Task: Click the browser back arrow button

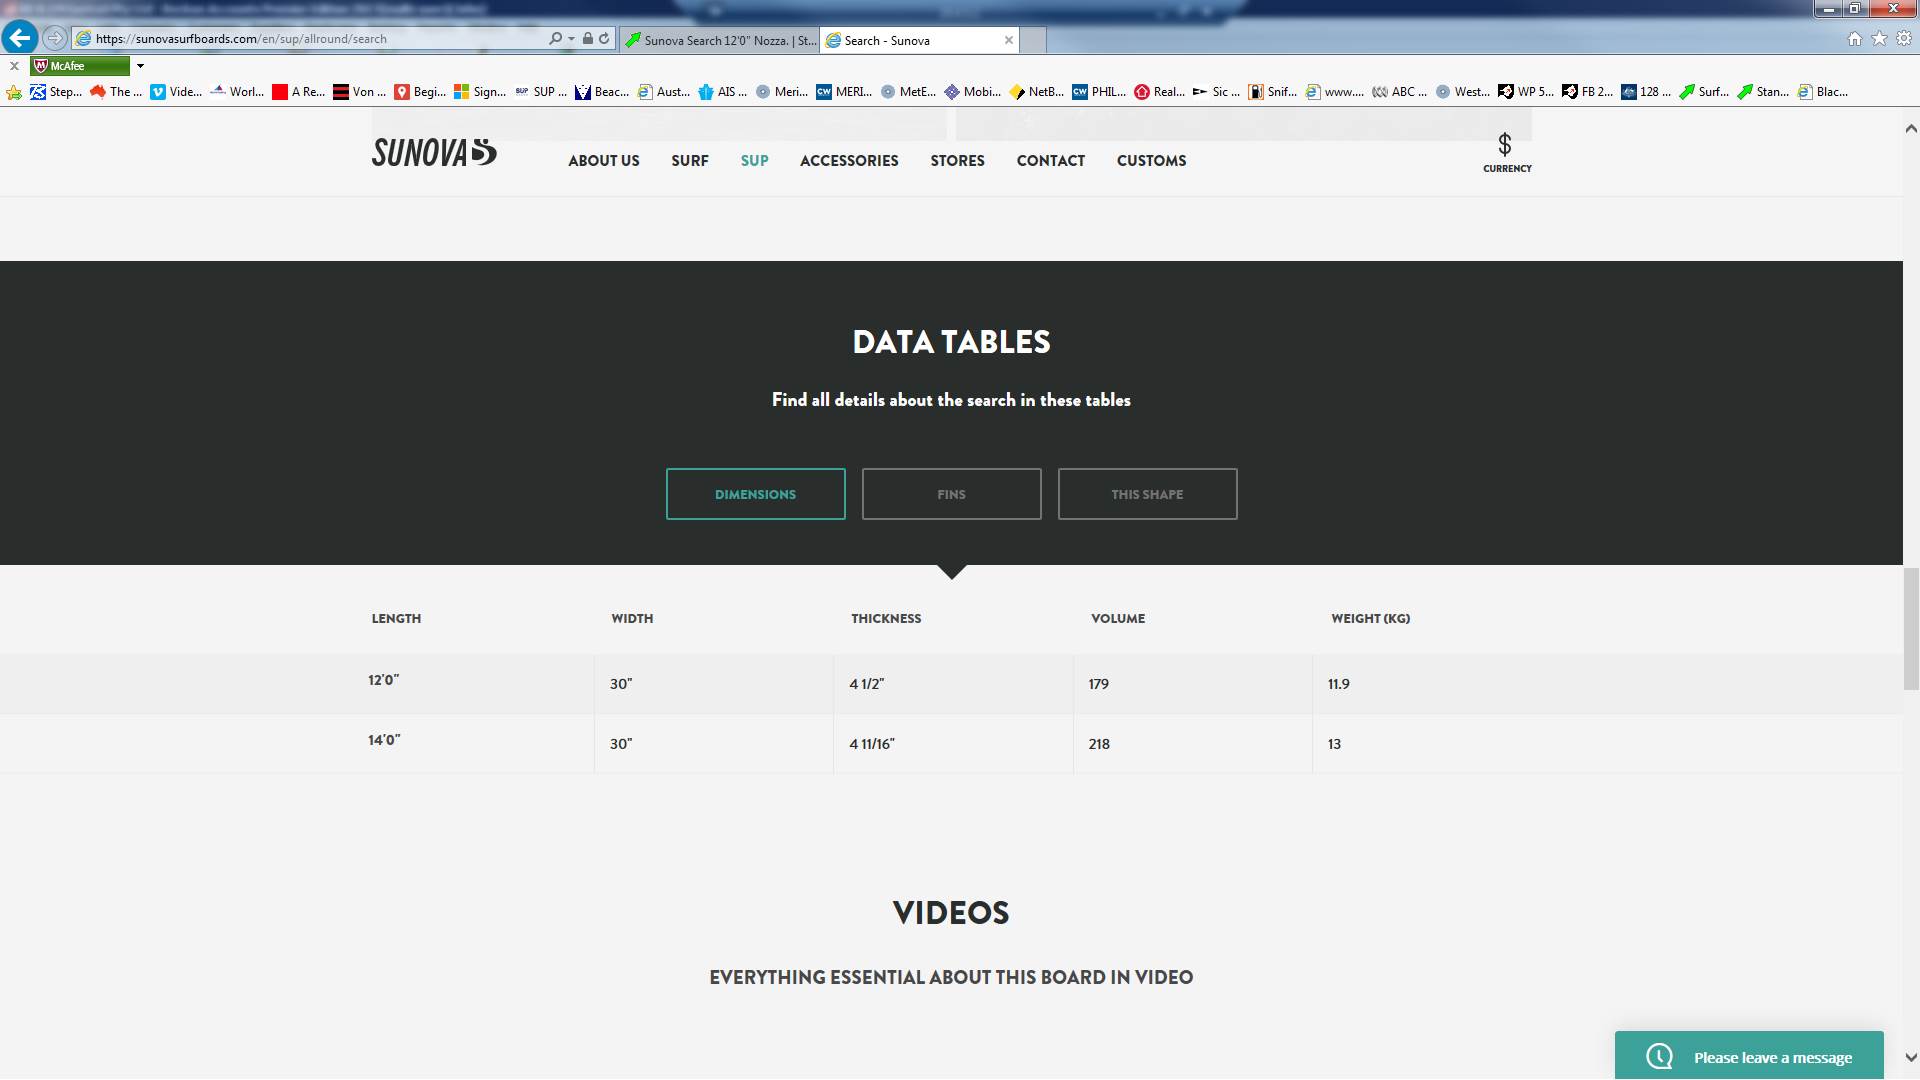Action: pyautogui.click(x=20, y=38)
